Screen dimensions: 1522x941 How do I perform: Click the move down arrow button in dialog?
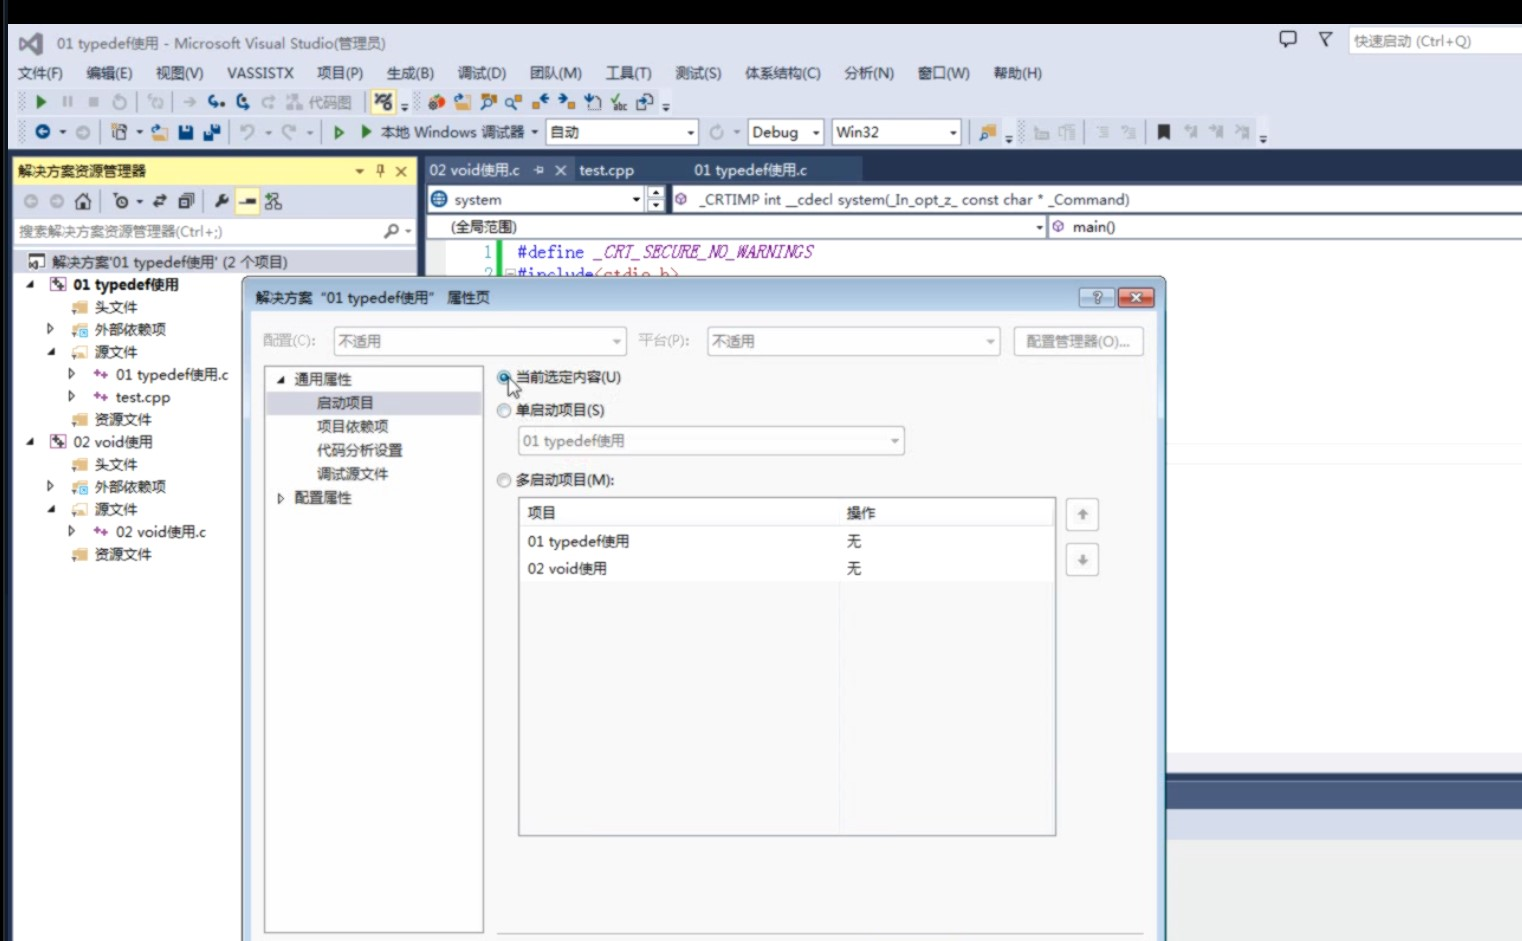coord(1082,560)
